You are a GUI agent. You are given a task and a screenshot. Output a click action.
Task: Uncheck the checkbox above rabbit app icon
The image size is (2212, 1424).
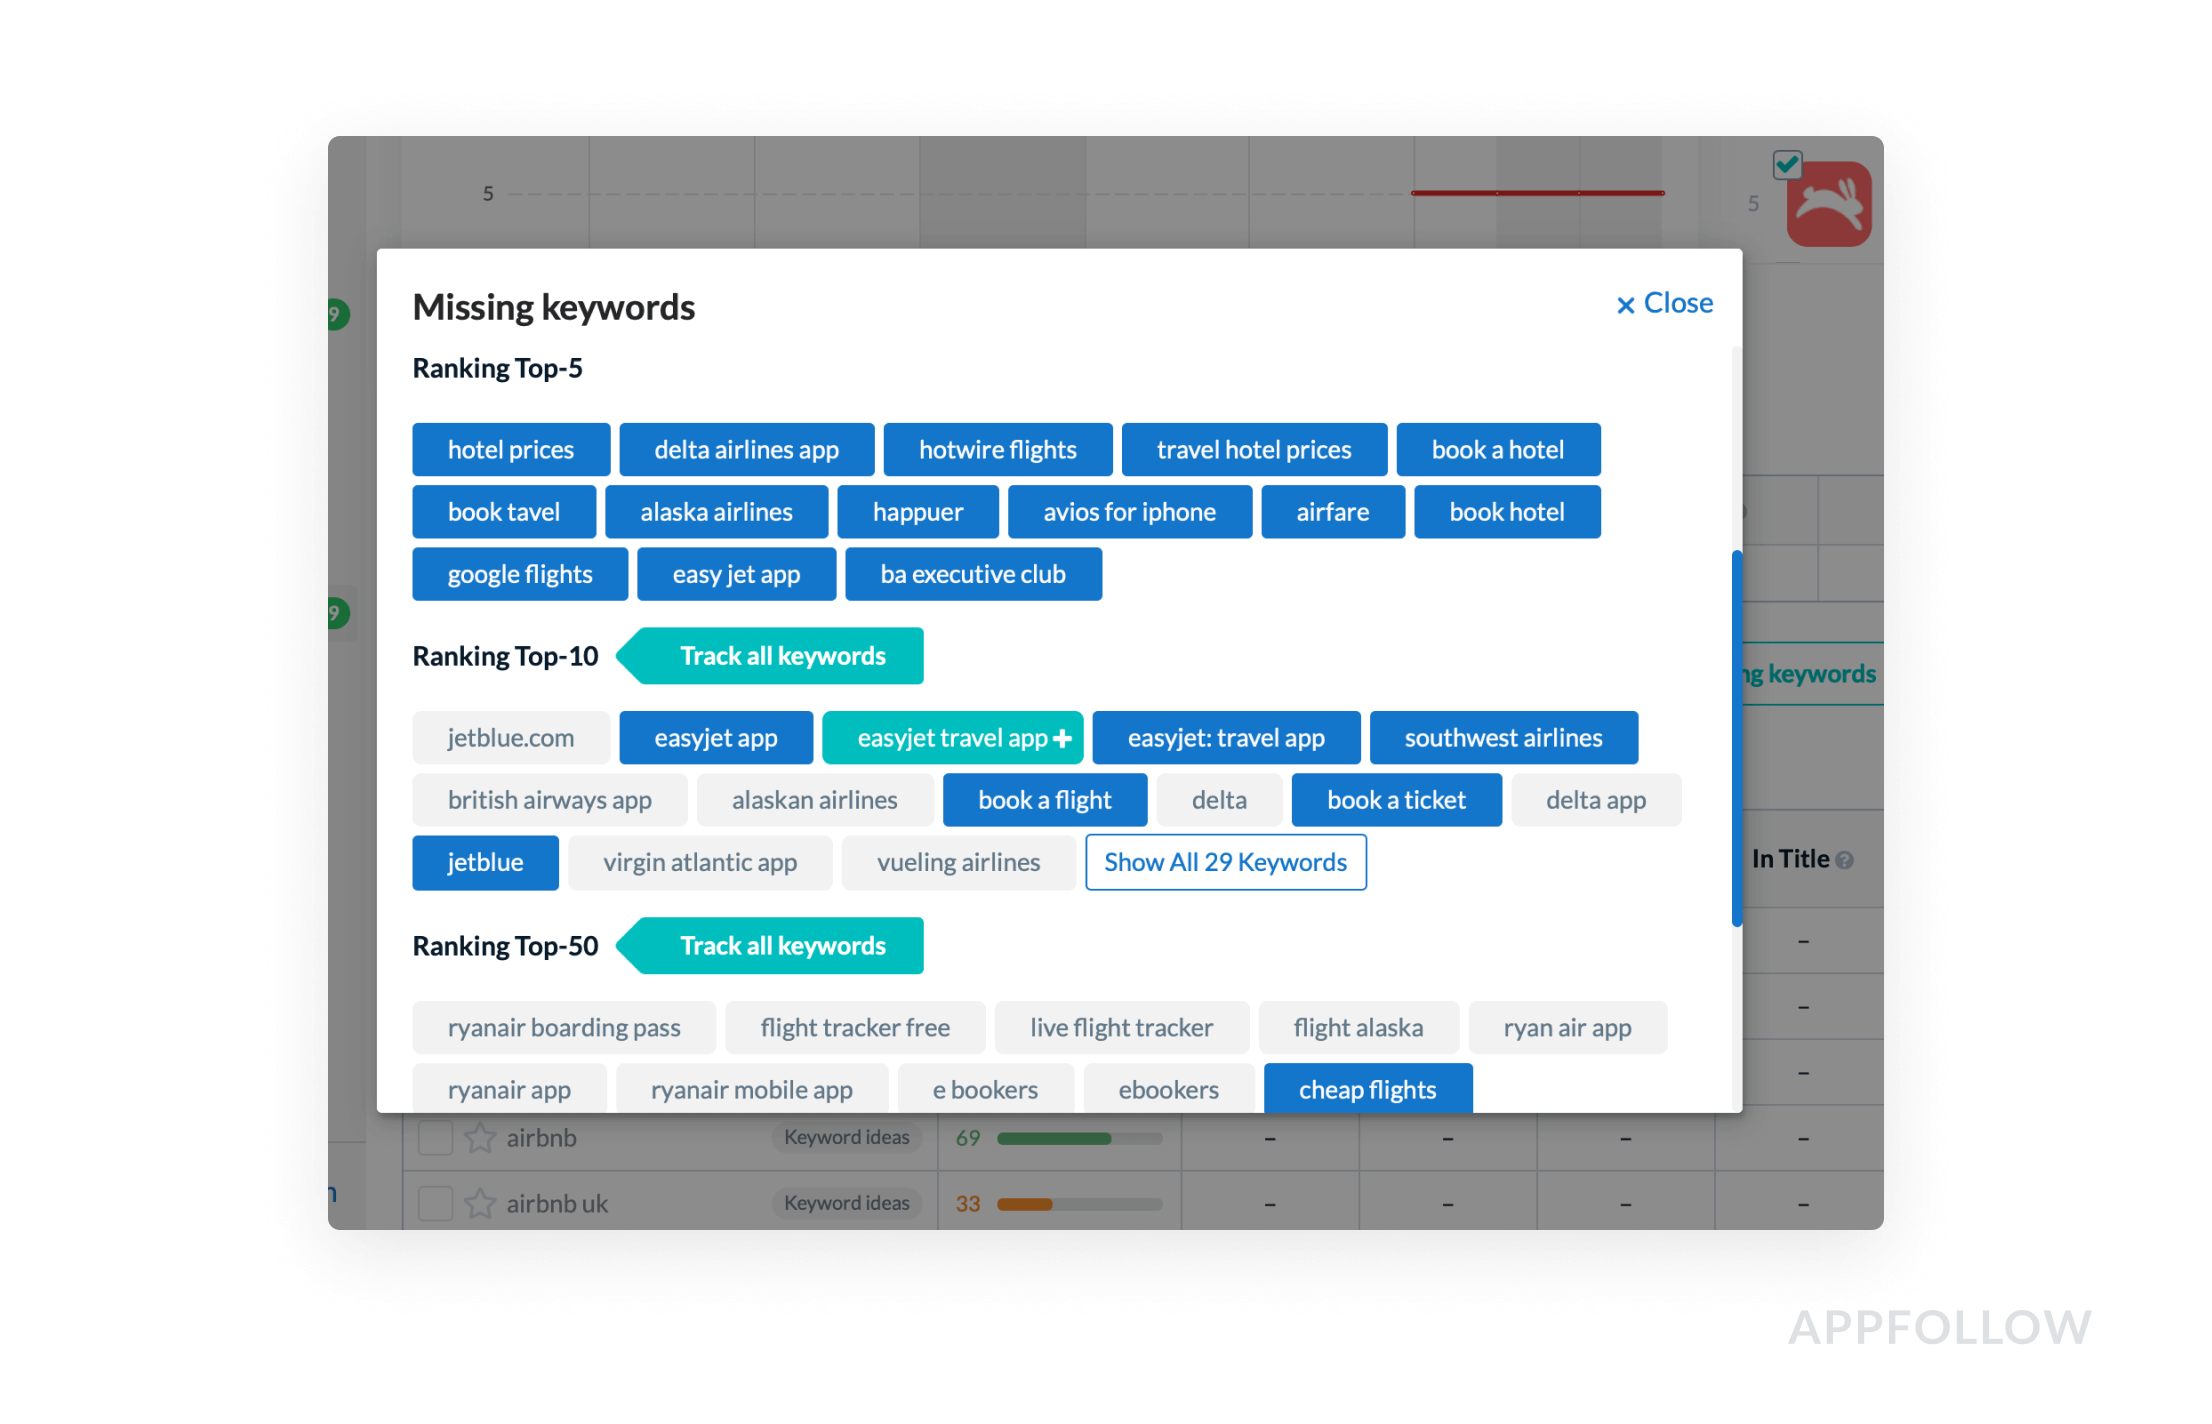click(1787, 164)
